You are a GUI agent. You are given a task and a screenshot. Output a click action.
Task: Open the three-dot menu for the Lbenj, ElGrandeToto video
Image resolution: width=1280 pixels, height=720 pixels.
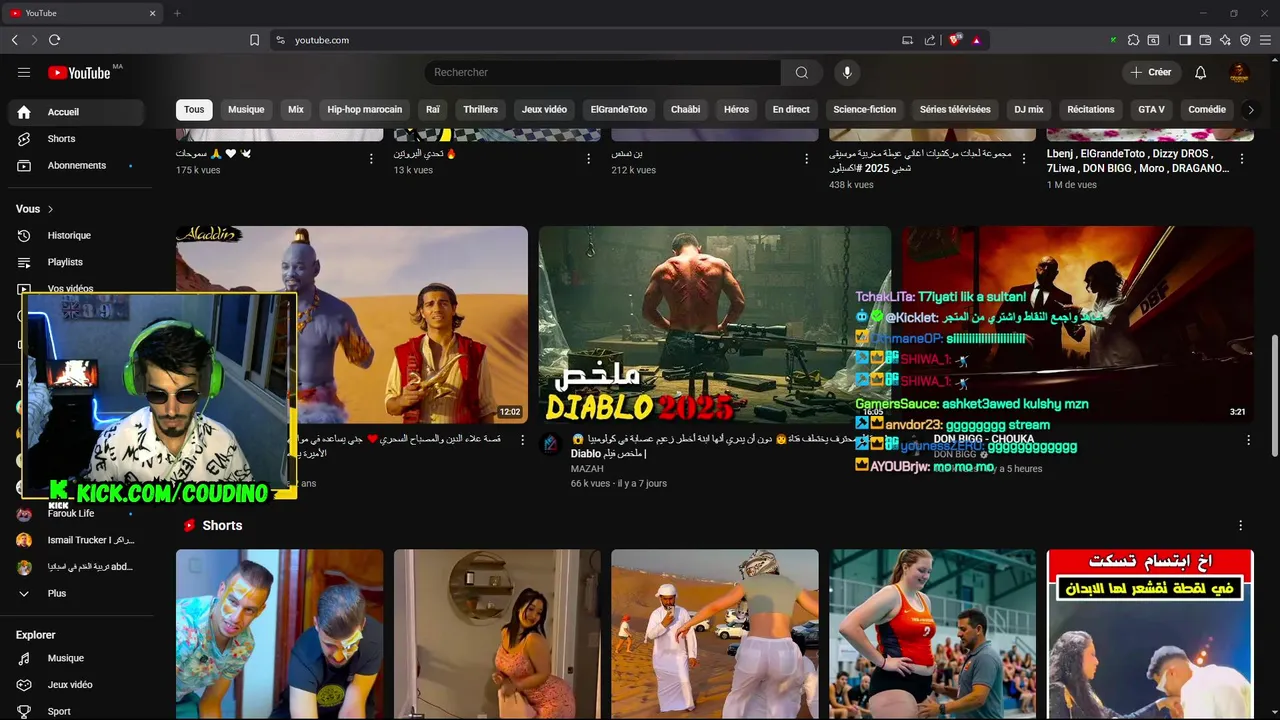tap(1242, 159)
